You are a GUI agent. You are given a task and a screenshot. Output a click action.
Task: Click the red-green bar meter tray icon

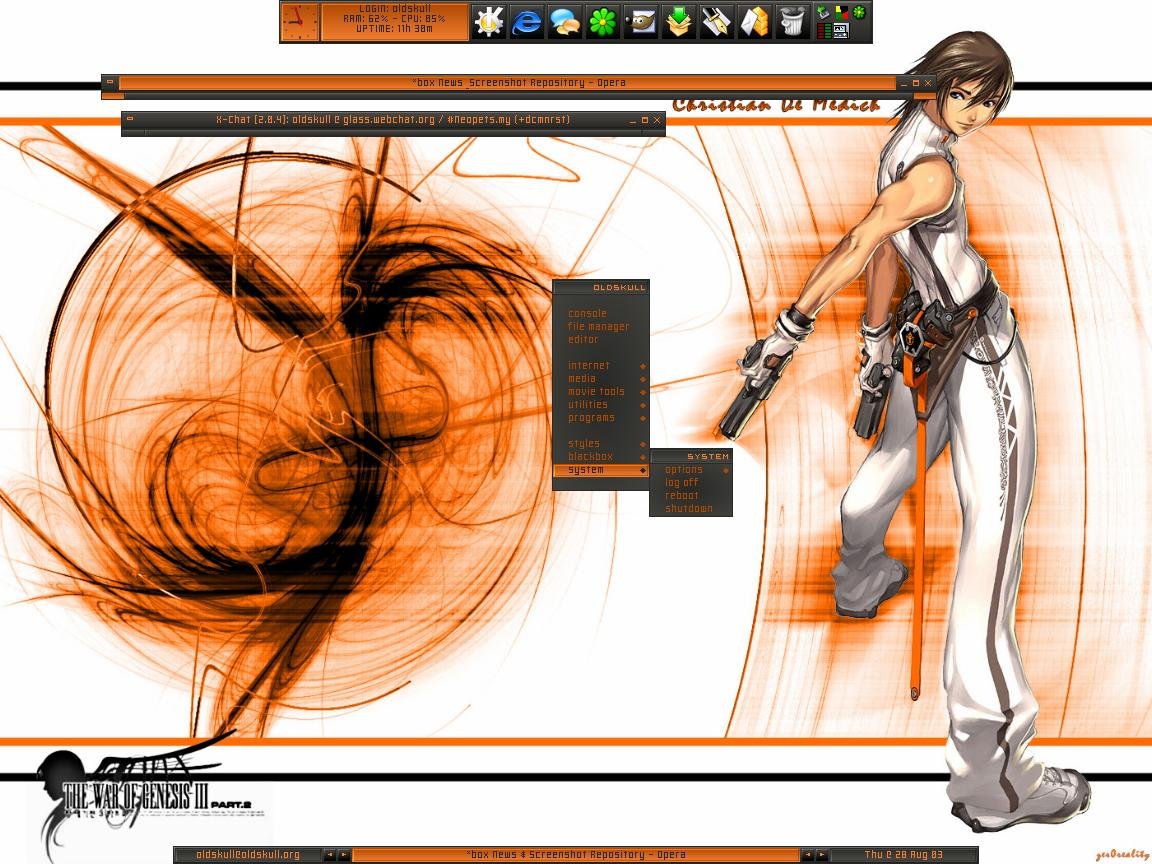pos(824,30)
